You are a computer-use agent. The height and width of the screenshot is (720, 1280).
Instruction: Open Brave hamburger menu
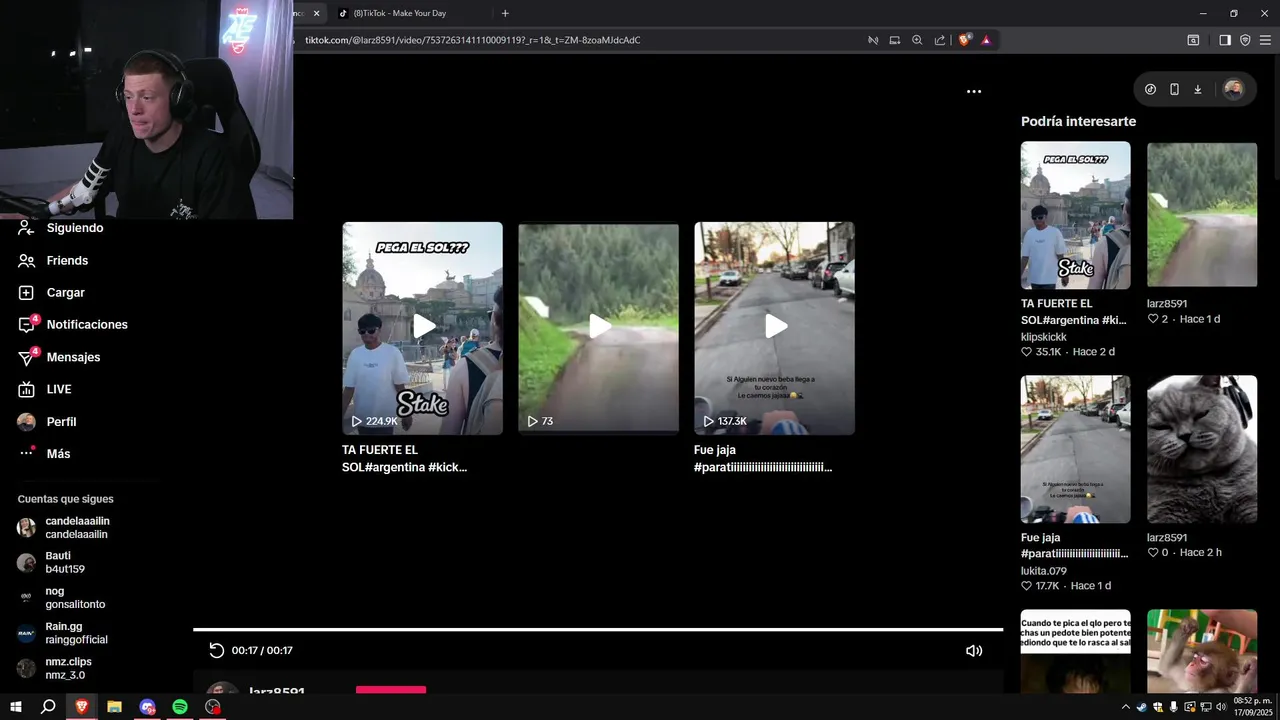1265,40
